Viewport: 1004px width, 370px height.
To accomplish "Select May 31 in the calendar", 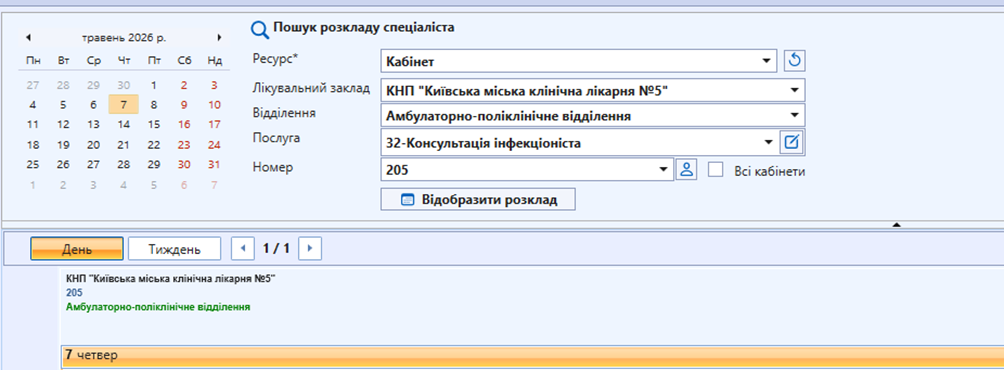I will [214, 165].
